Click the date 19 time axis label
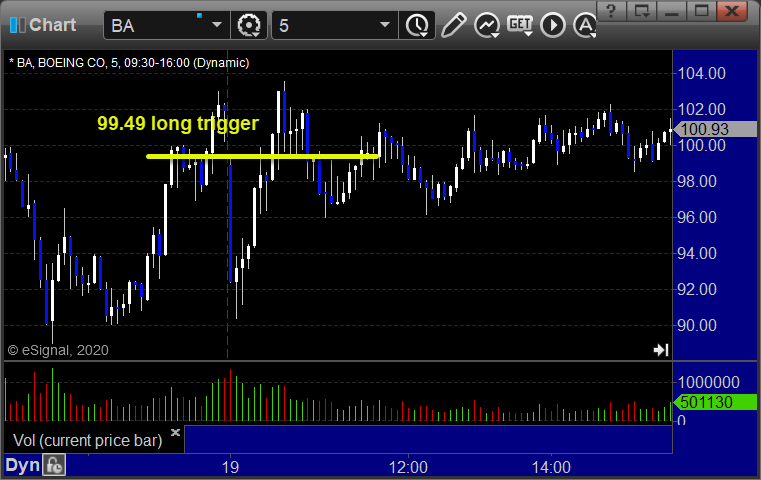761x480 pixels. (x=230, y=467)
